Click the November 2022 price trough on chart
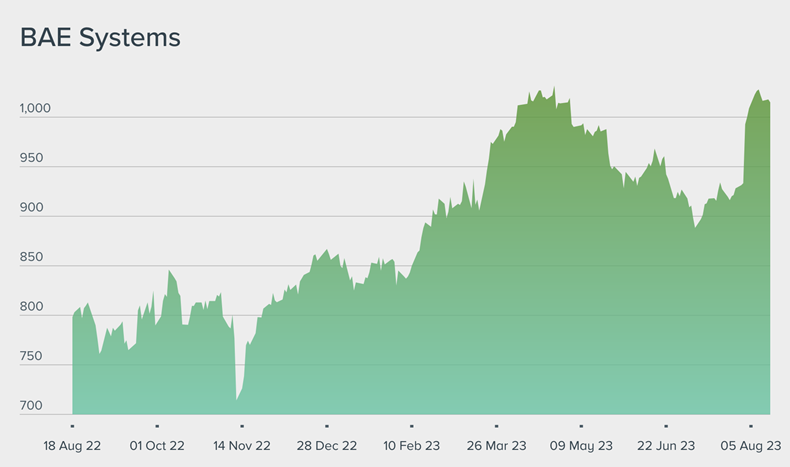The width and height of the screenshot is (790, 467). click(236, 400)
